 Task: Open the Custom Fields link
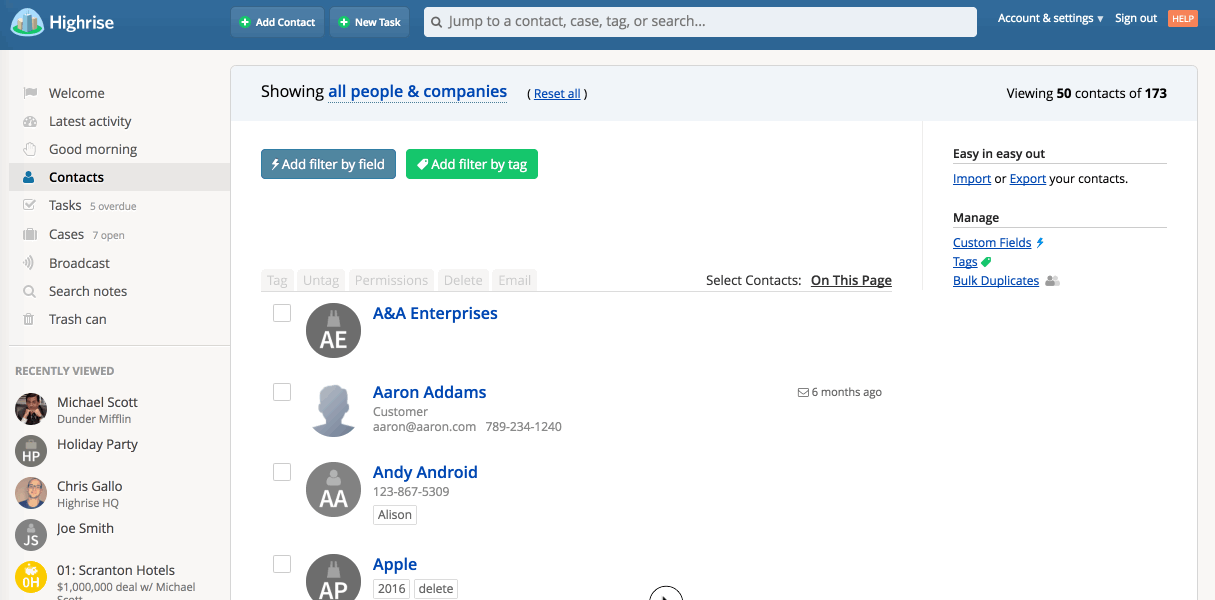coord(992,243)
